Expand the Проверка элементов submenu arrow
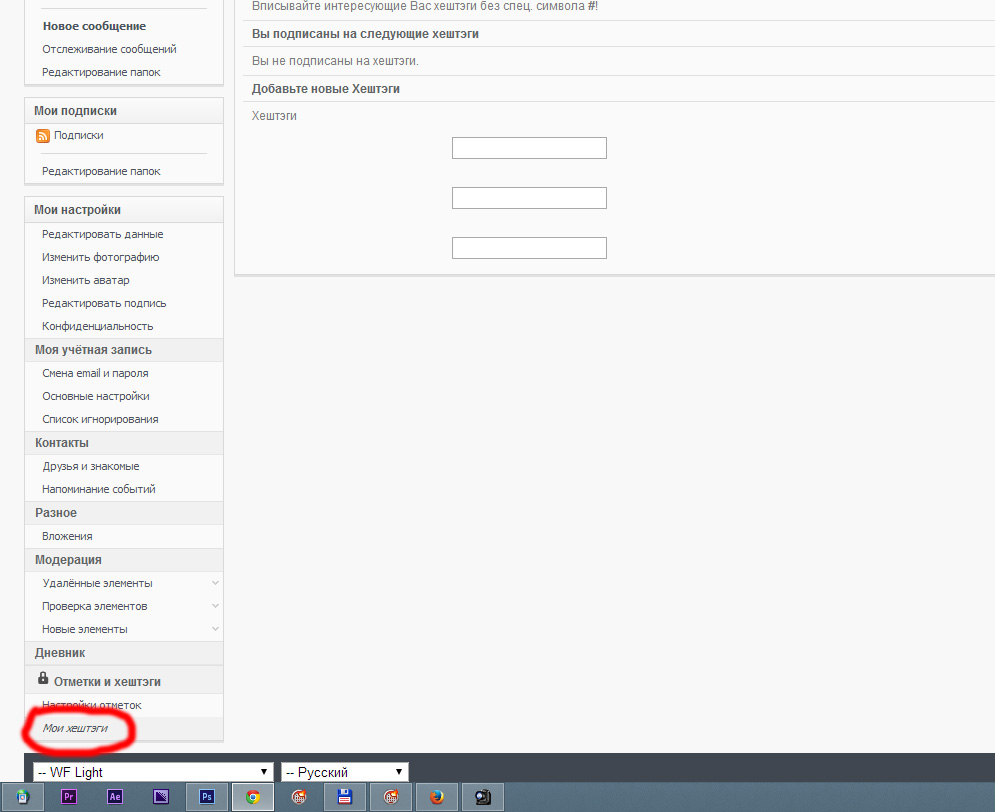This screenshot has width=995, height=812. pyautogui.click(x=215, y=606)
